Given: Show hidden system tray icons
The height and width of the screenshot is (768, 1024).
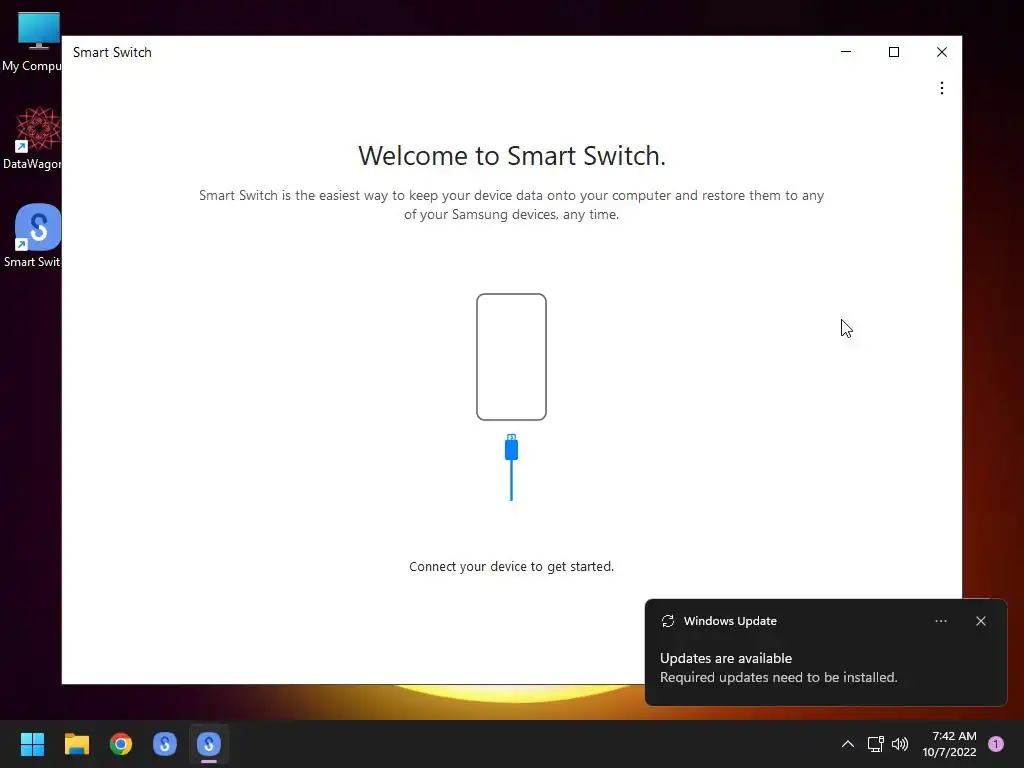Looking at the screenshot, I should (848, 744).
